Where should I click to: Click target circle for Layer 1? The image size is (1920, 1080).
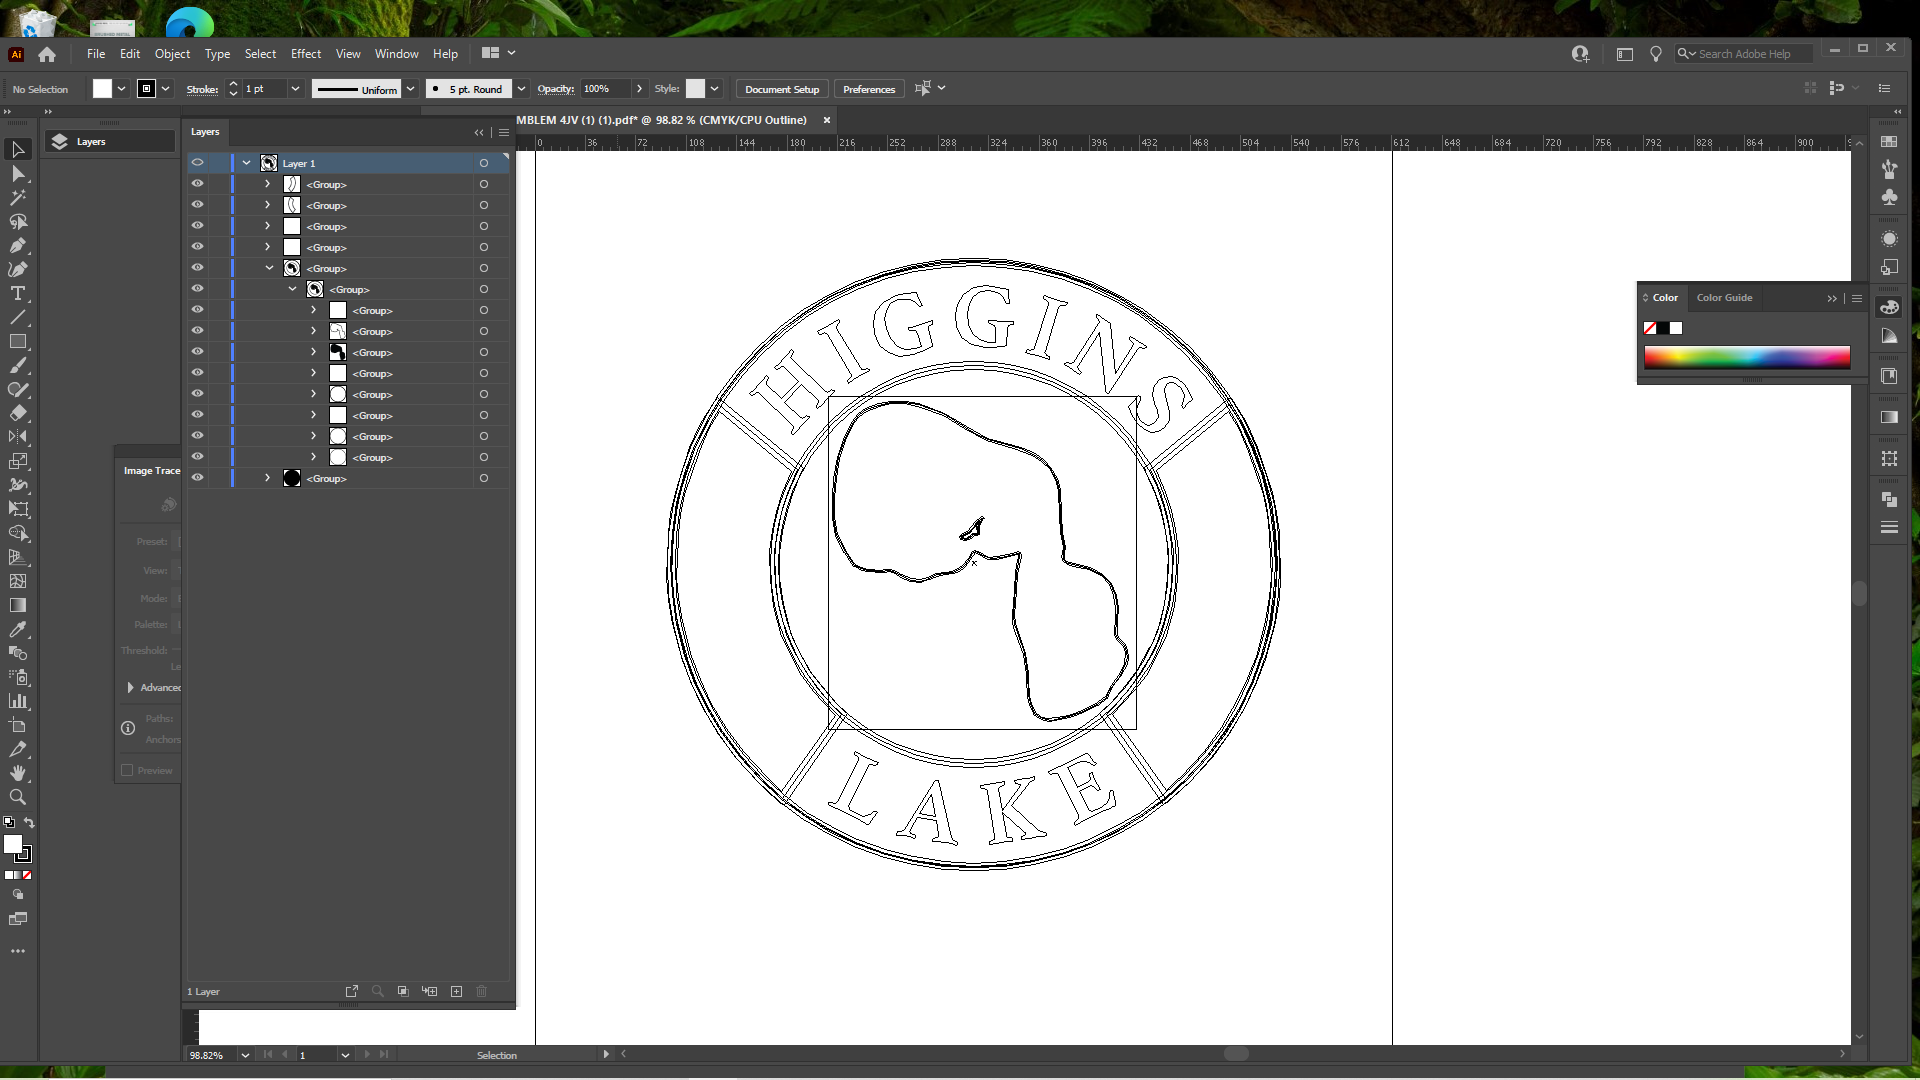(484, 163)
